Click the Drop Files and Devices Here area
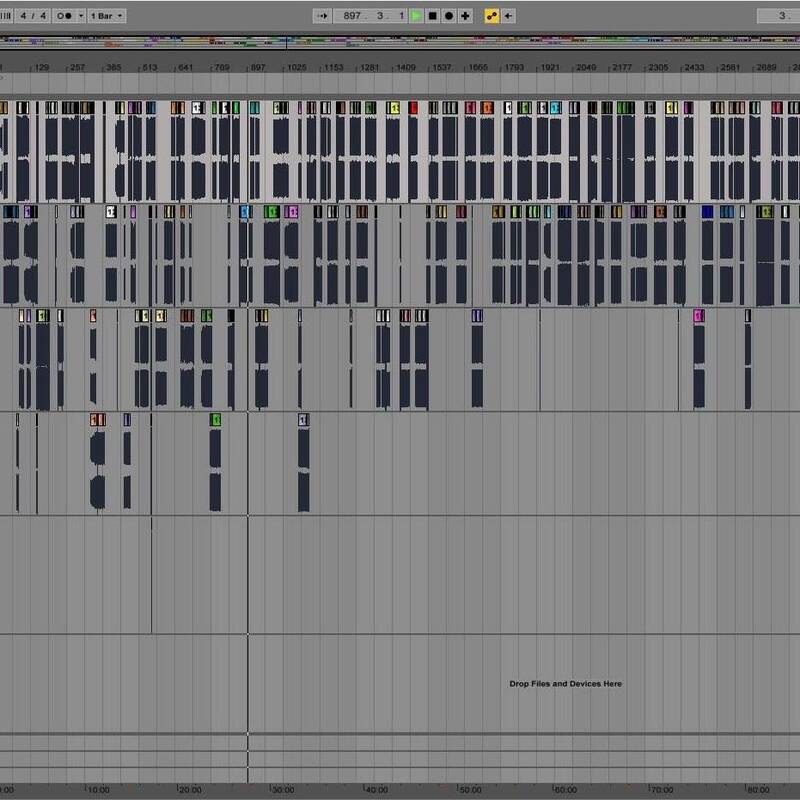This screenshot has width=800, height=800. point(565,684)
